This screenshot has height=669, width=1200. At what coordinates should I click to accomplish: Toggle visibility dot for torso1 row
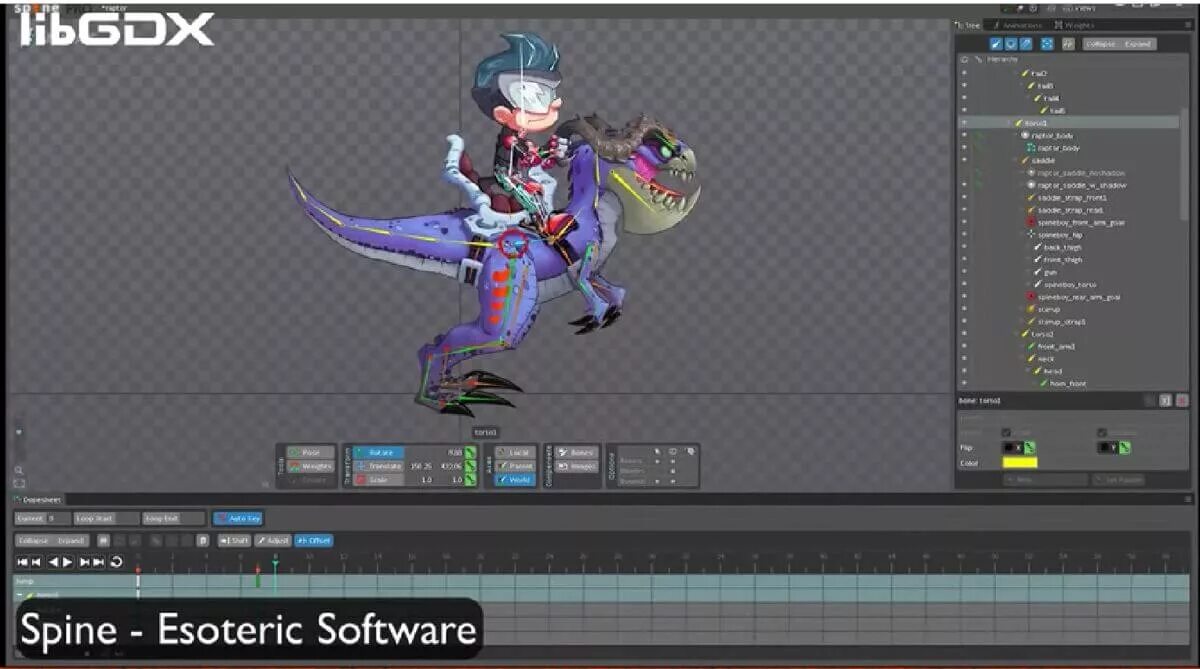pyautogui.click(x=964, y=123)
